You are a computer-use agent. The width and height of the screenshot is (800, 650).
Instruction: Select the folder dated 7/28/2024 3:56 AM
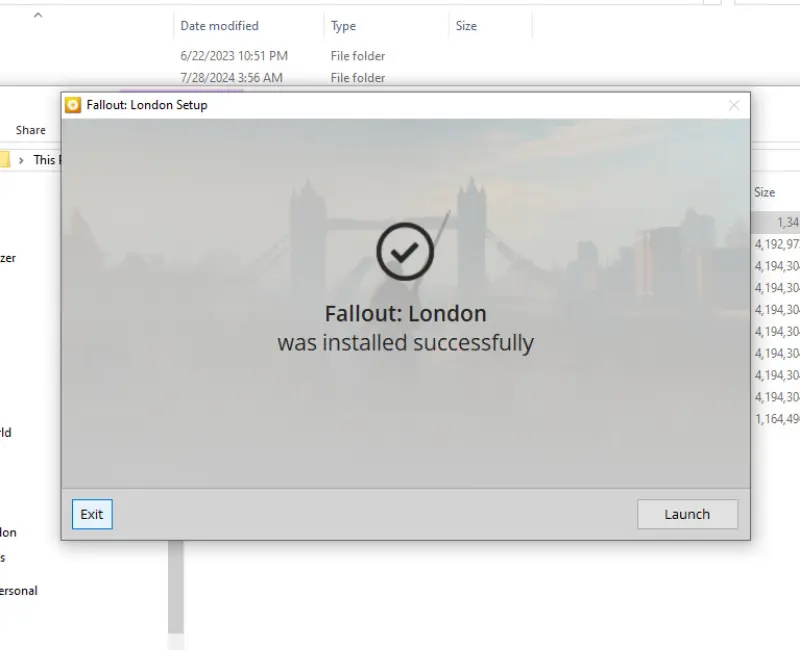(231, 78)
